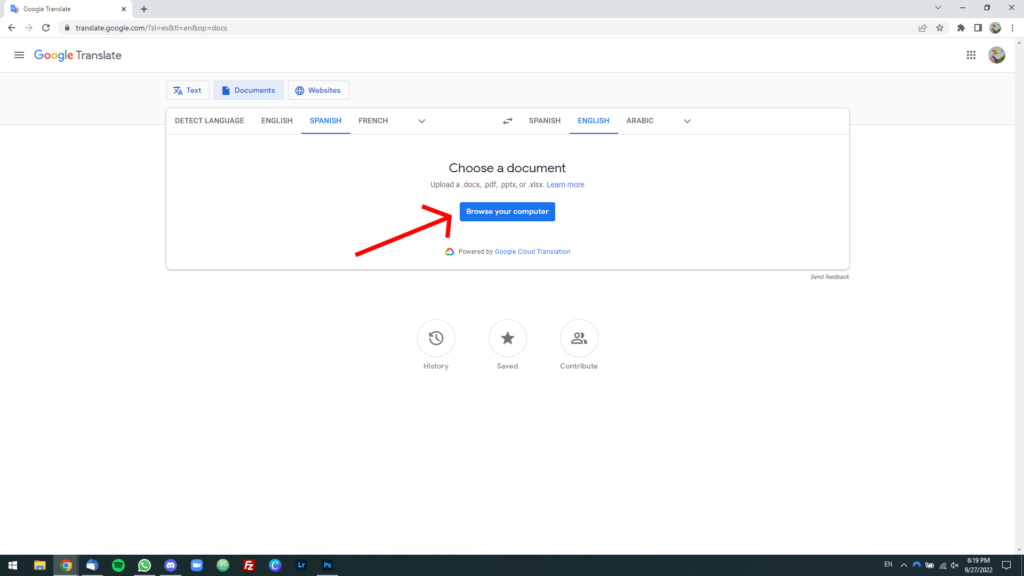Open the Google Translate main menu hamburger

[19, 56]
